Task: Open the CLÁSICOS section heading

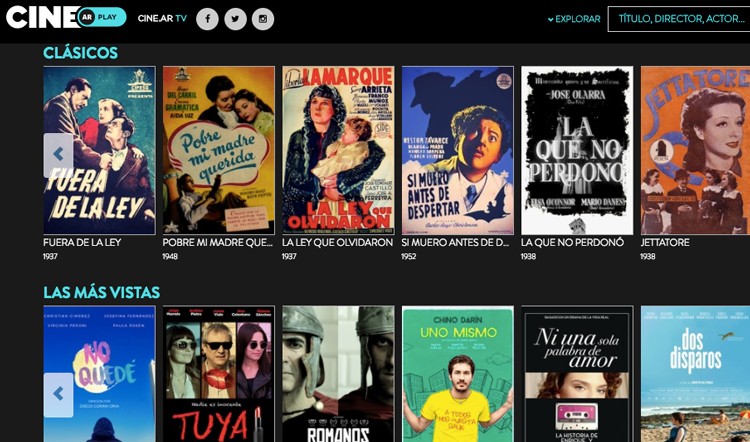Action: click(x=80, y=53)
